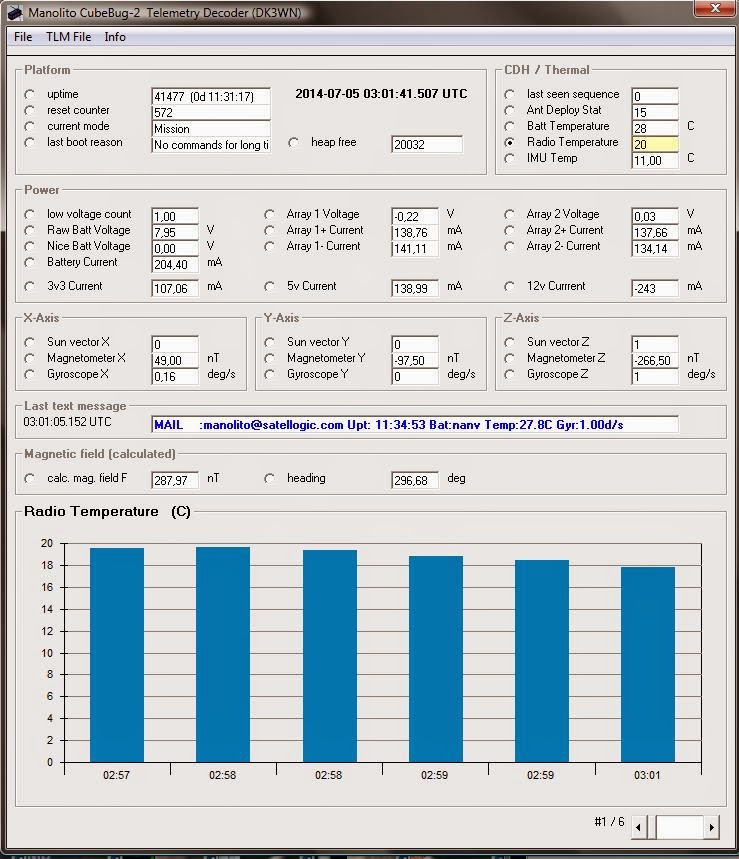Screen dimensions: 739x859
Task: Select Magnetometer Y radio button
Action: click(269, 358)
